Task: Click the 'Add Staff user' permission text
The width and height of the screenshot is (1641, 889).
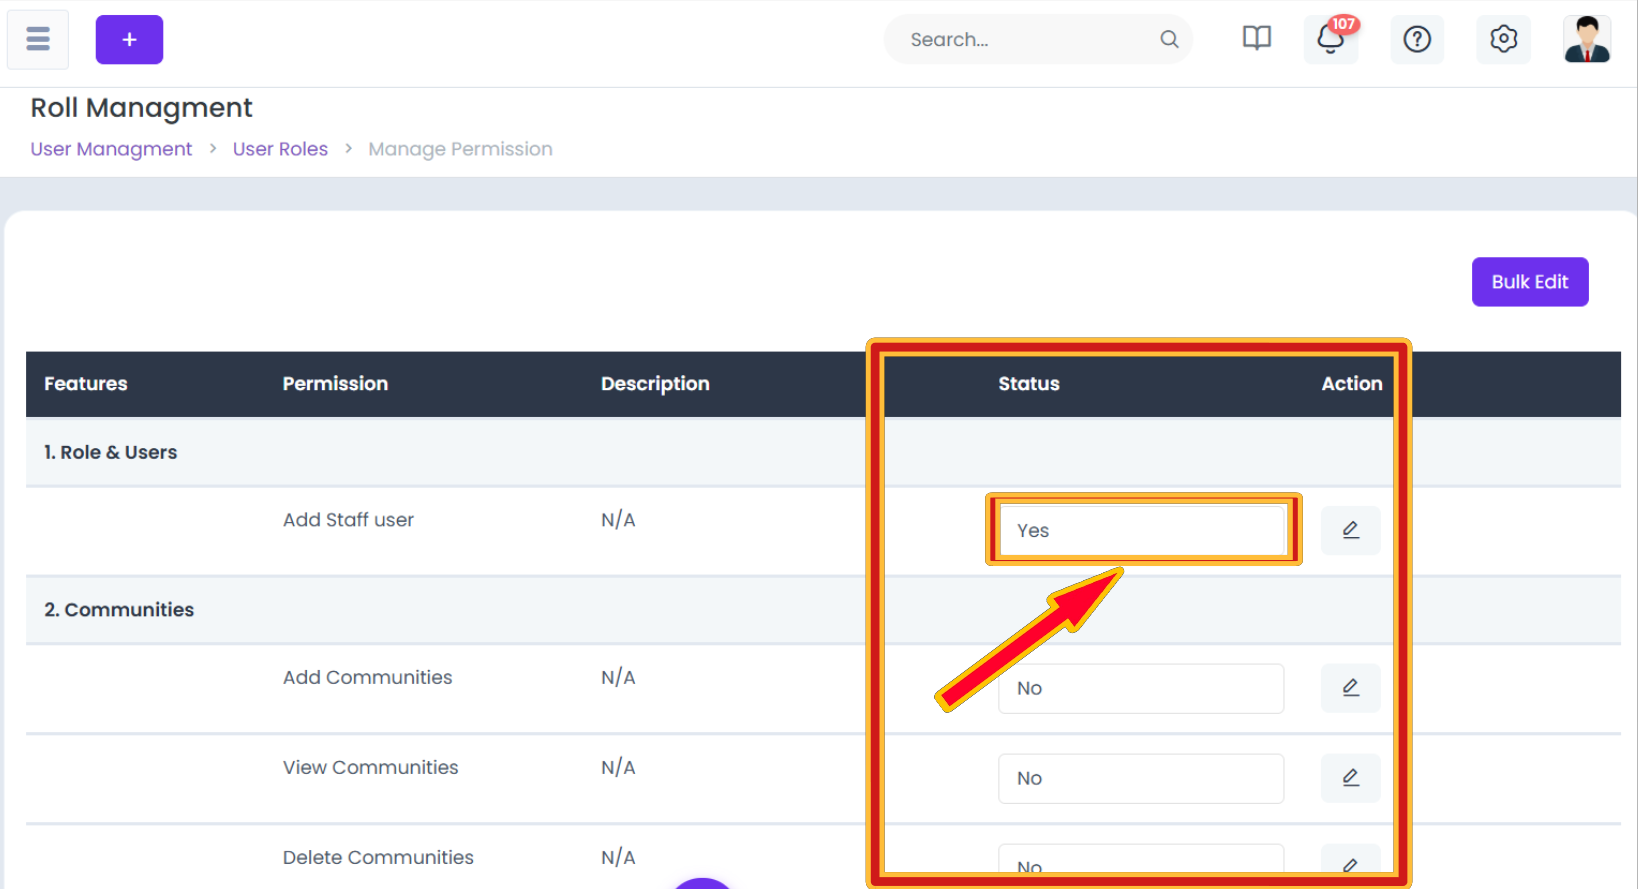Action: (348, 520)
